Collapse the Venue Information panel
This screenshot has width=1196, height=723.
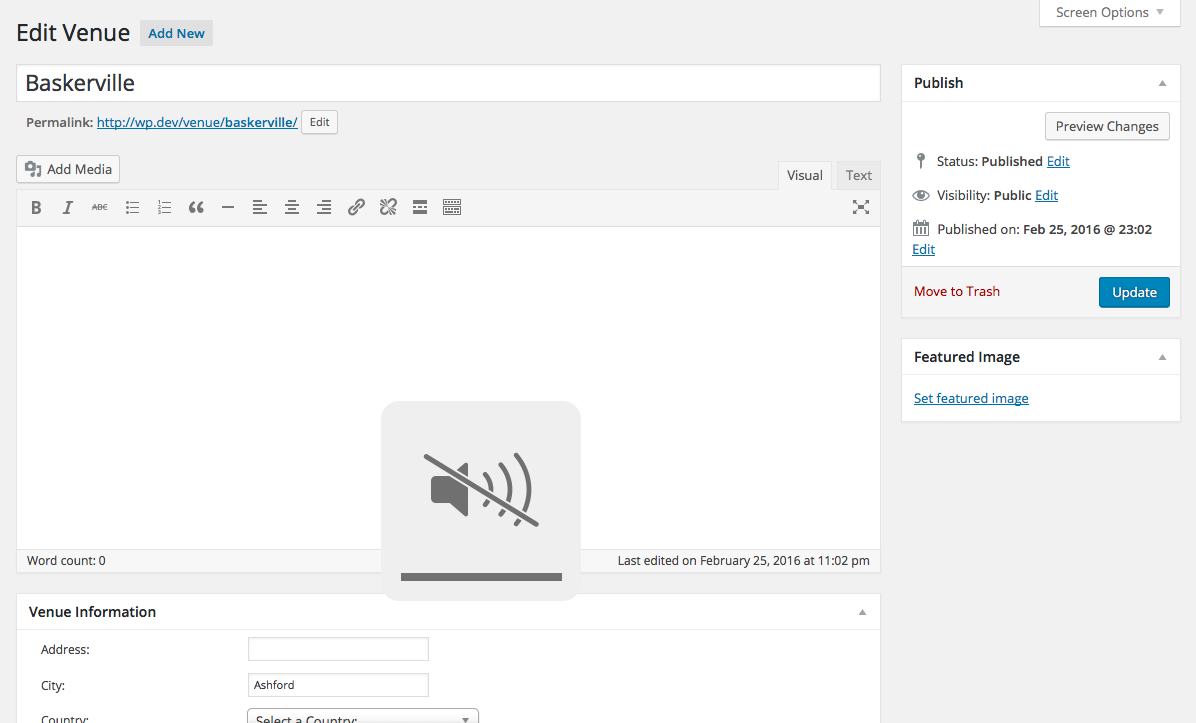click(862, 613)
